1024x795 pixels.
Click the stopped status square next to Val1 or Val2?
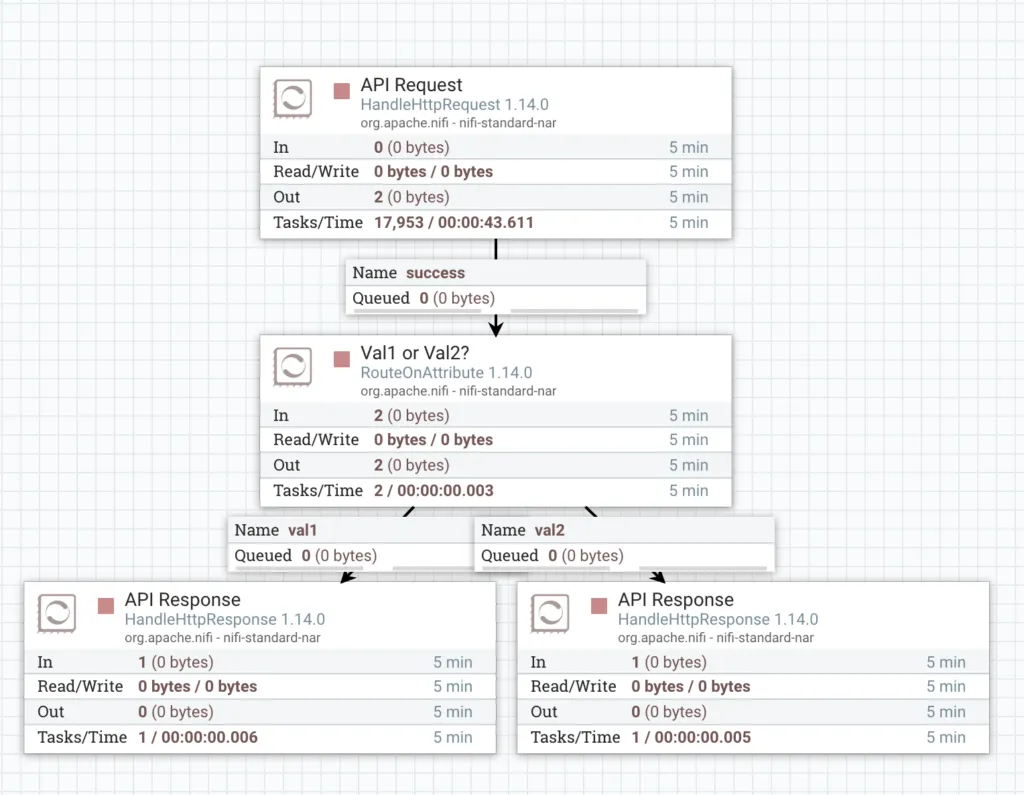click(342, 359)
